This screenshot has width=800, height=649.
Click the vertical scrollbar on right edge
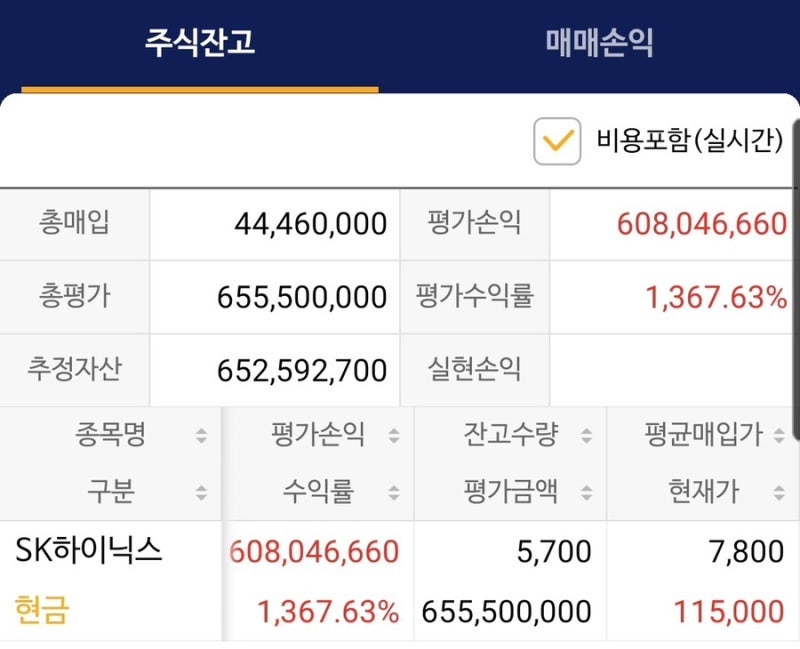[796, 279]
